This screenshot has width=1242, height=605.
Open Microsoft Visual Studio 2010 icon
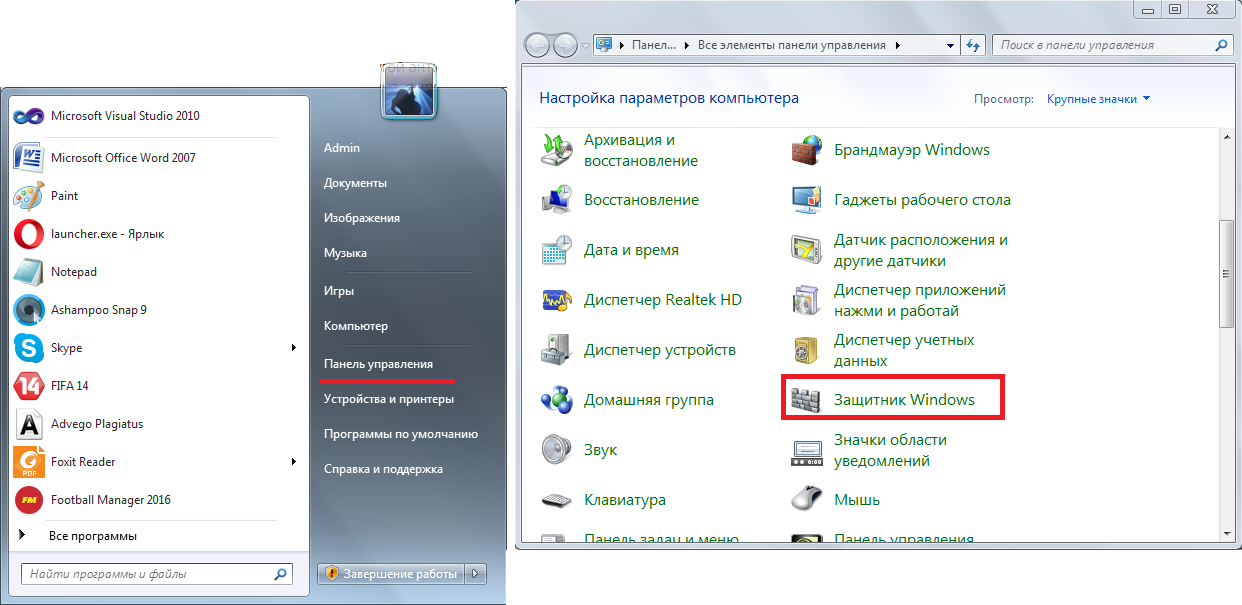tap(27, 116)
